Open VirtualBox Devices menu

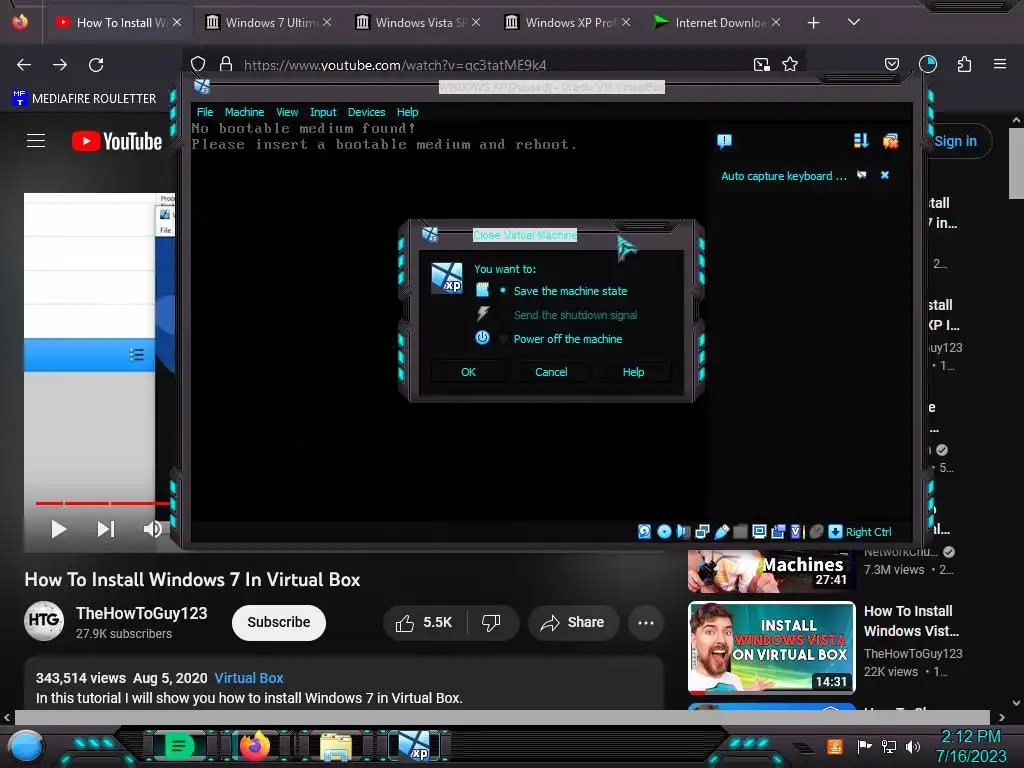(x=366, y=112)
